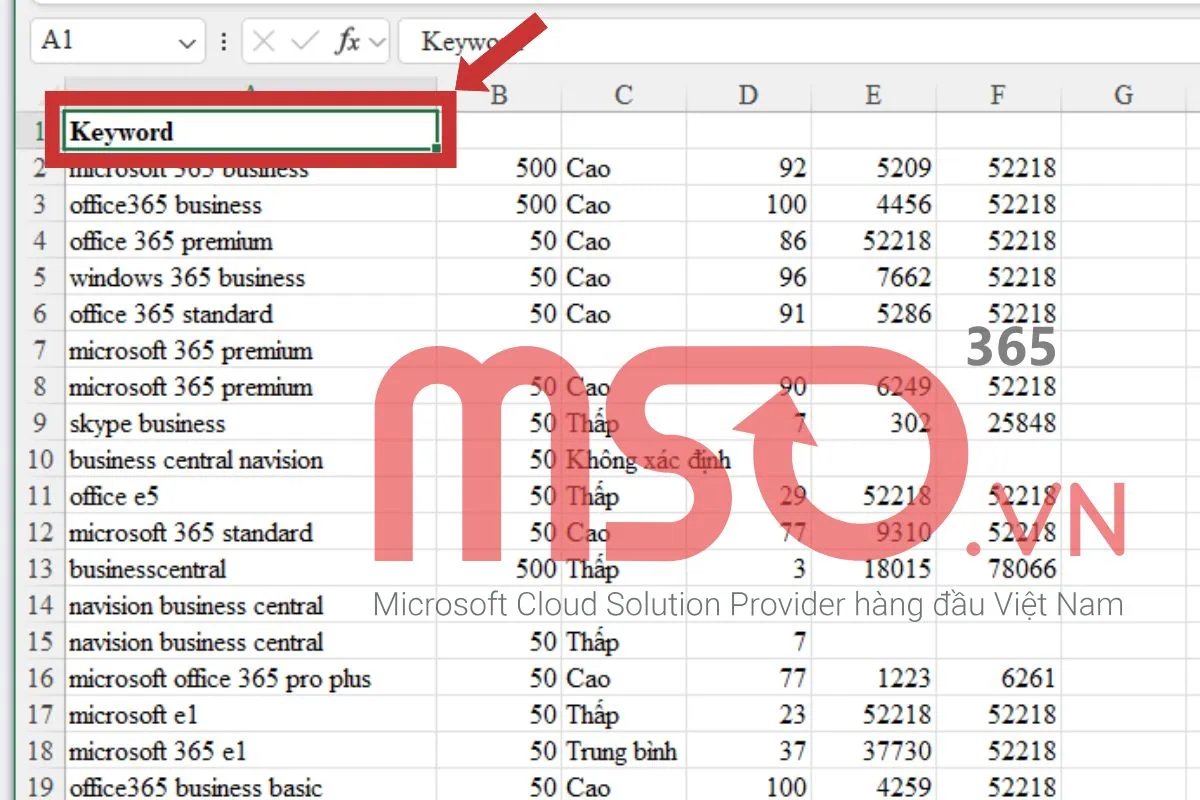The height and width of the screenshot is (800, 1200).
Task: Select column D header
Action: click(748, 95)
